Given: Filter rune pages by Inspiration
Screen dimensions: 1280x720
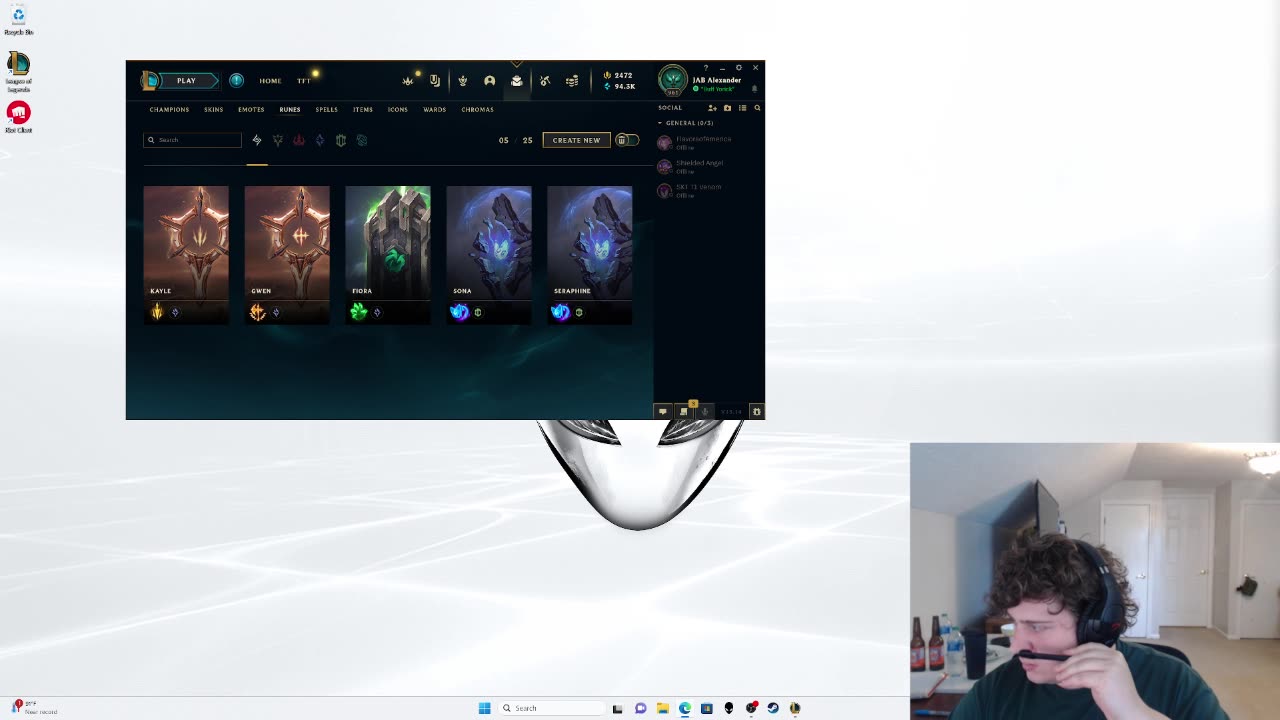Looking at the screenshot, I should 362,140.
